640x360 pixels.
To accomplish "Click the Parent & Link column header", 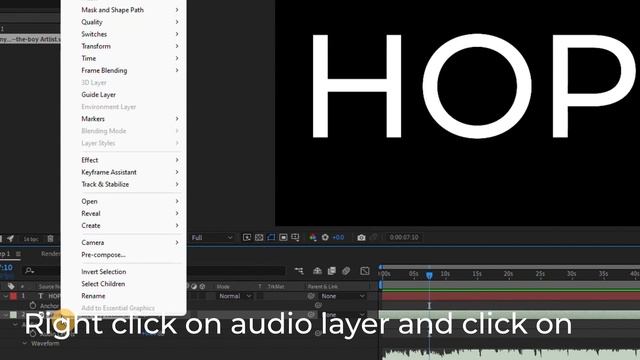I will coord(323,287).
